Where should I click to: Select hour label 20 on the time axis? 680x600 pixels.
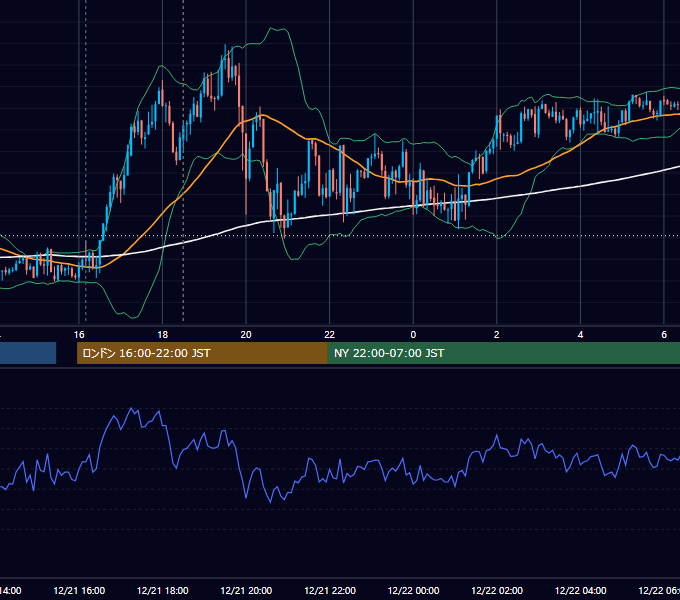point(246,335)
